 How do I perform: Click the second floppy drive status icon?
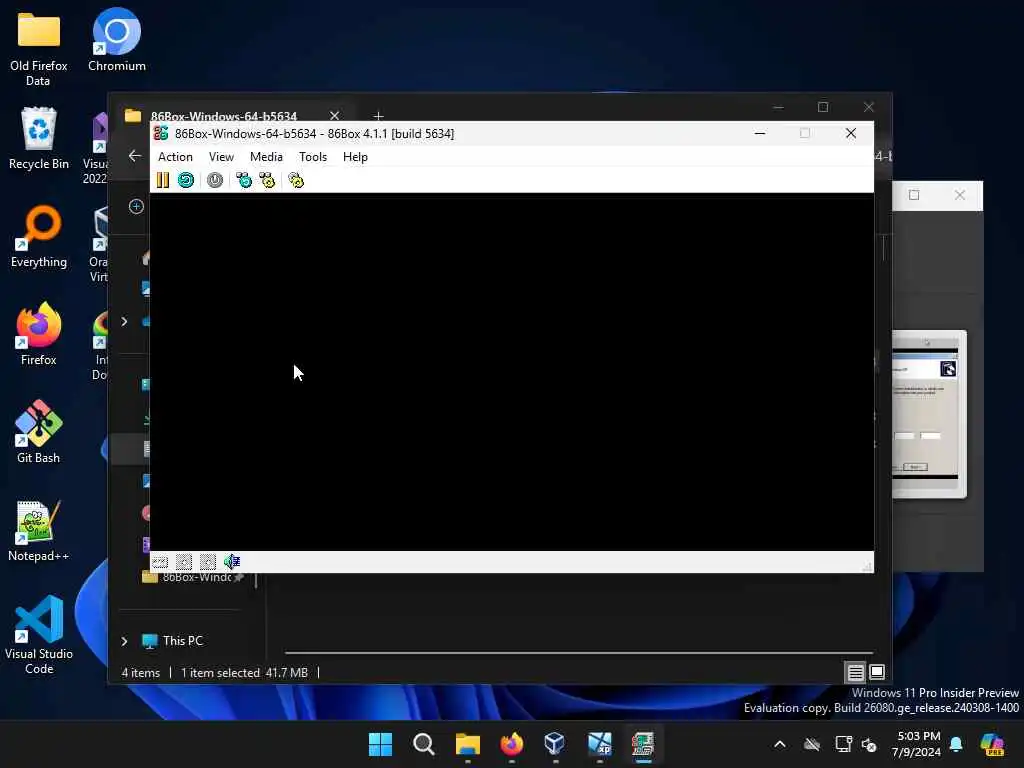pos(208,562)
